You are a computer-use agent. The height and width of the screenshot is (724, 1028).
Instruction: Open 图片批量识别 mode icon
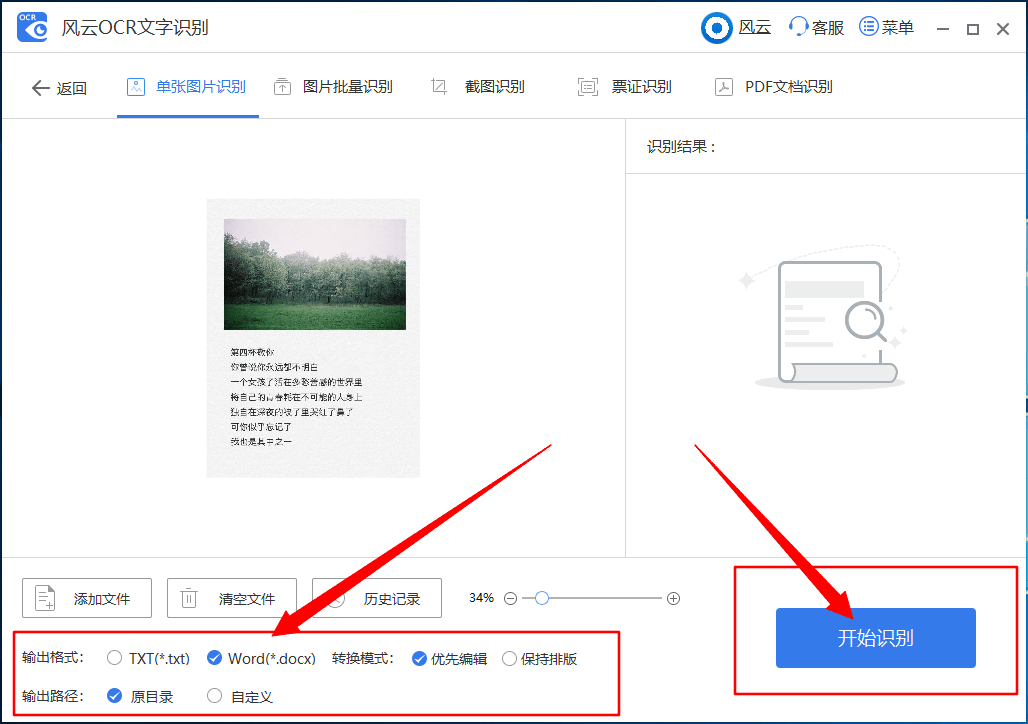click(x=282, y=86)
